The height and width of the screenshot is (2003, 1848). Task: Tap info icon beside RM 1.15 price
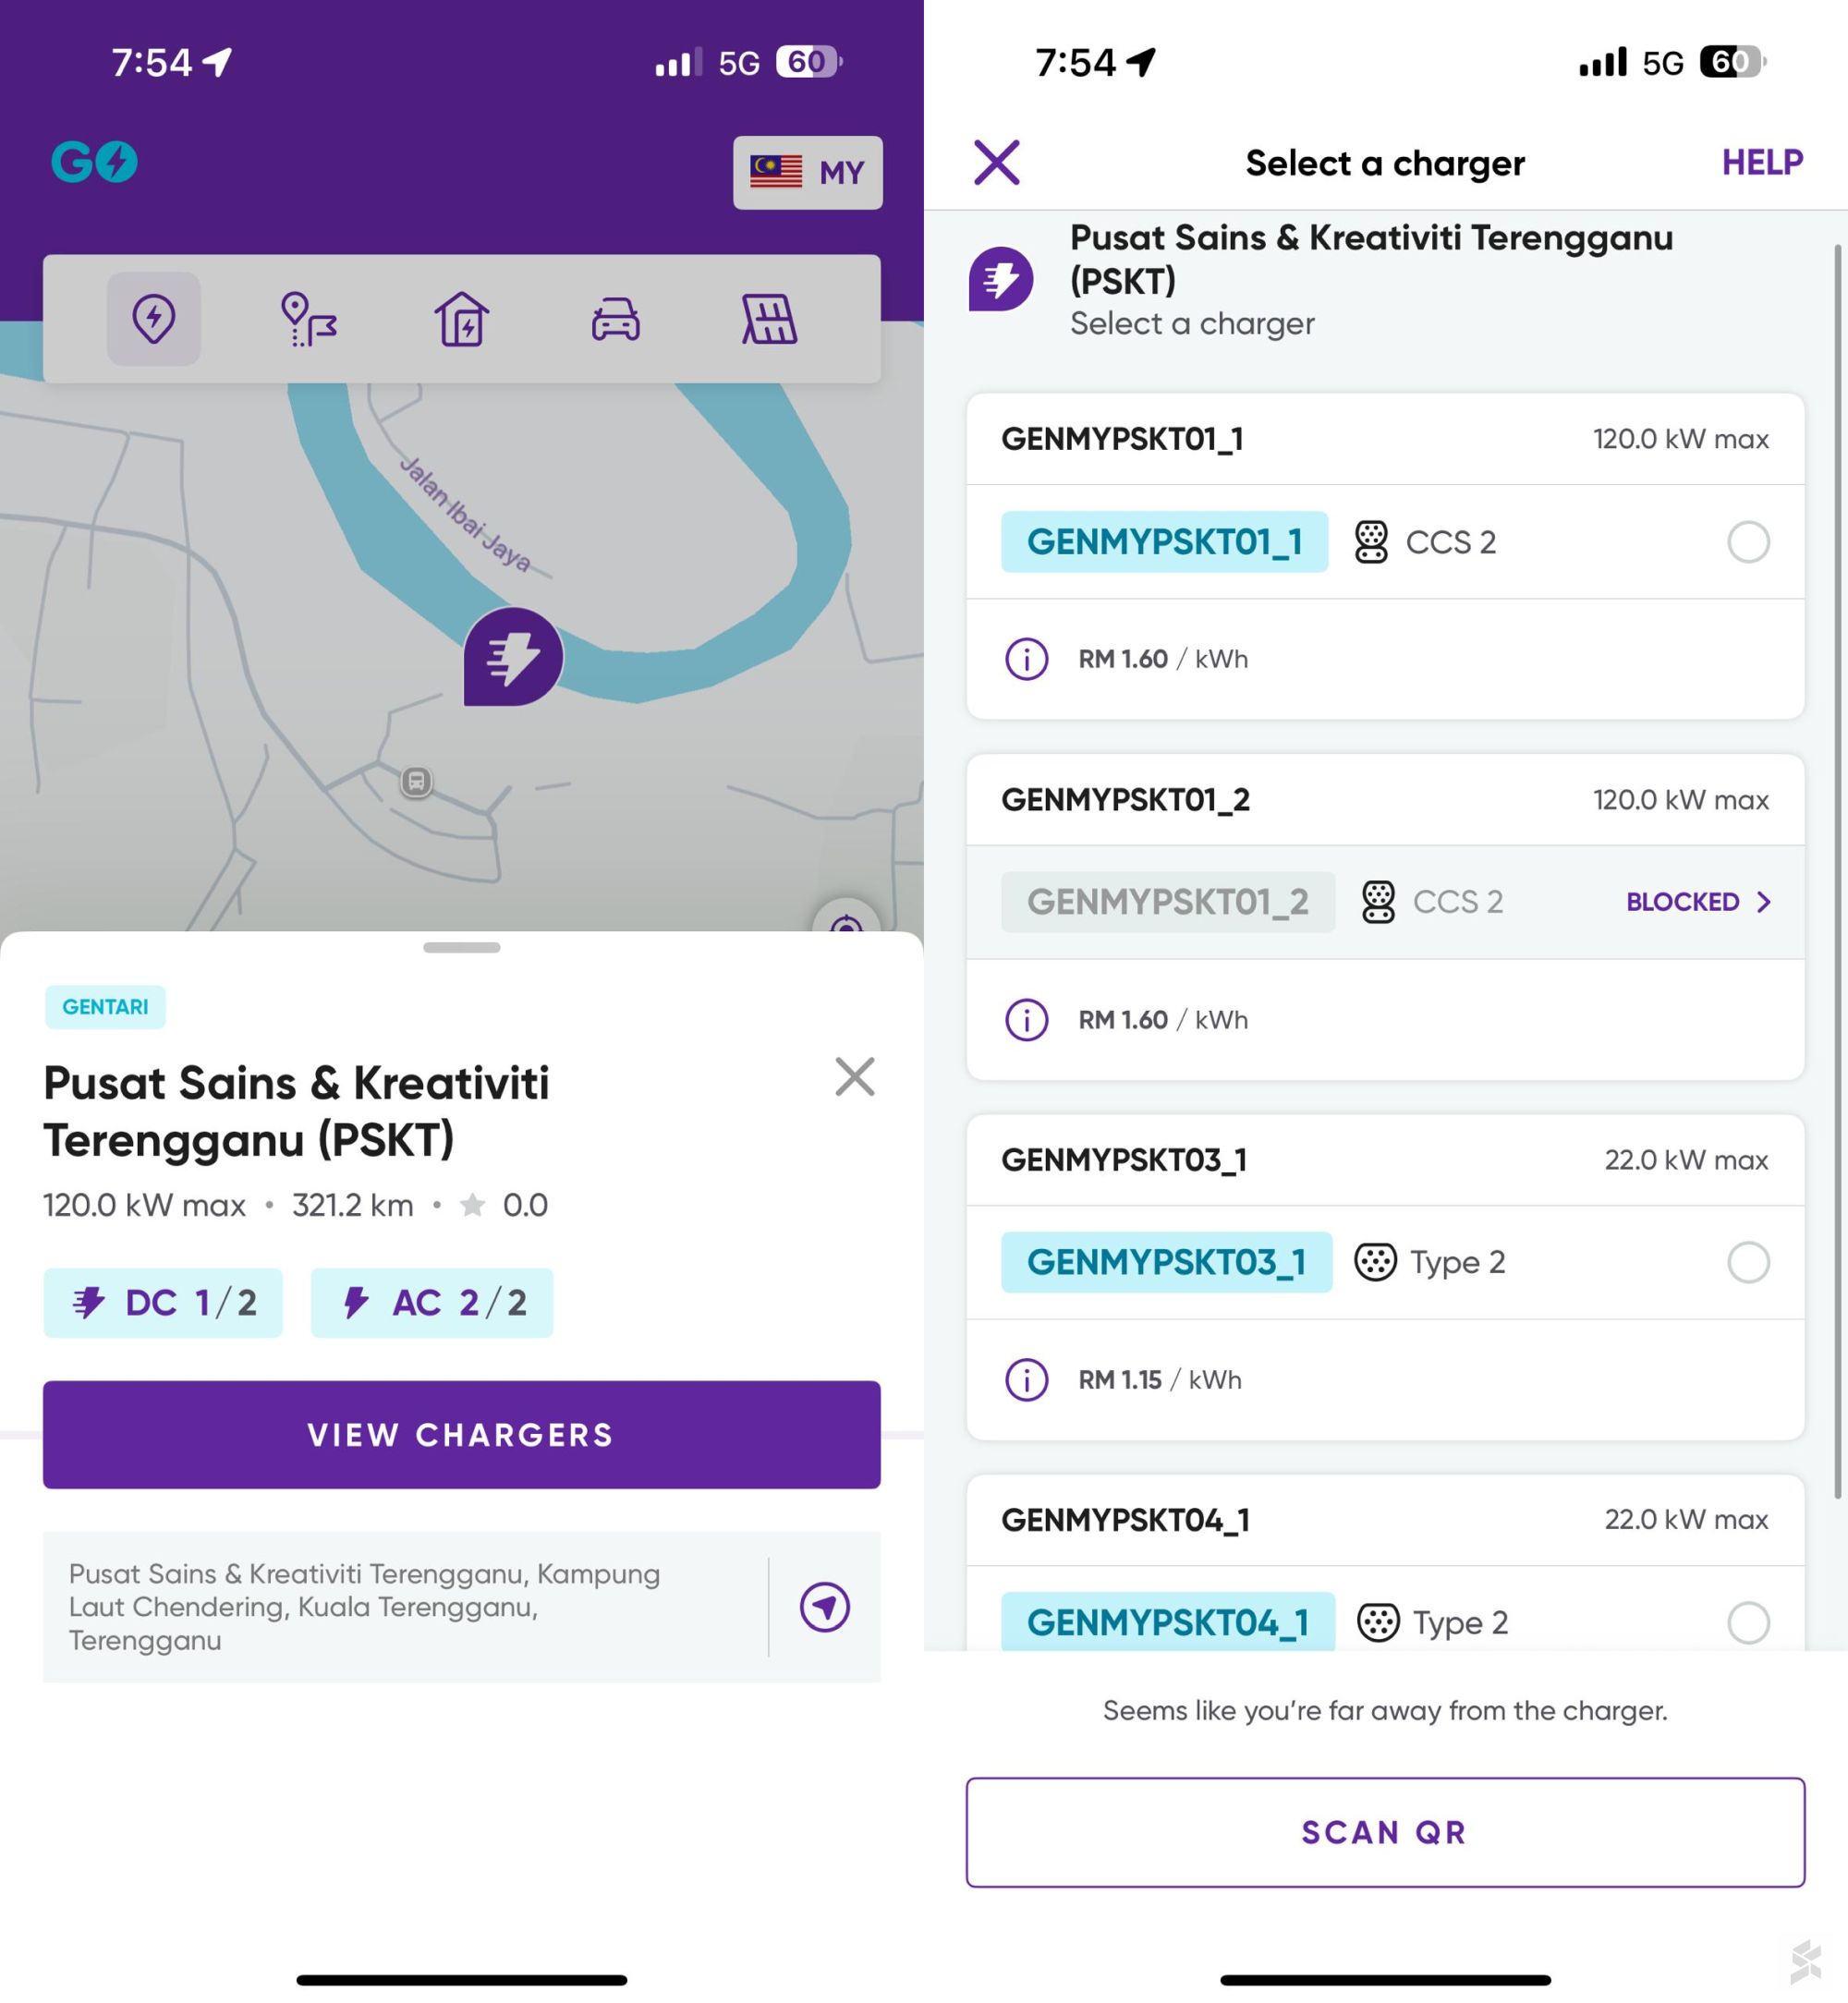[x=1026, y=1380]
